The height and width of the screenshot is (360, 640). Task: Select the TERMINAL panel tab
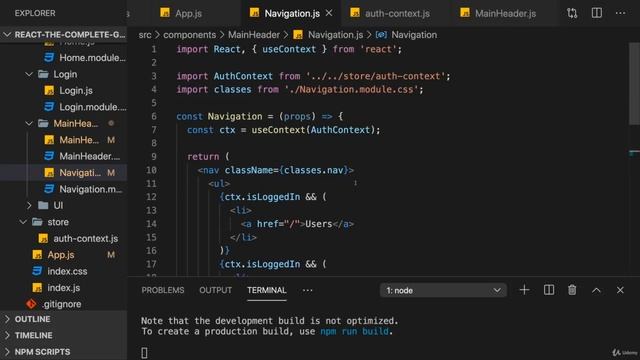coord(267,290)
